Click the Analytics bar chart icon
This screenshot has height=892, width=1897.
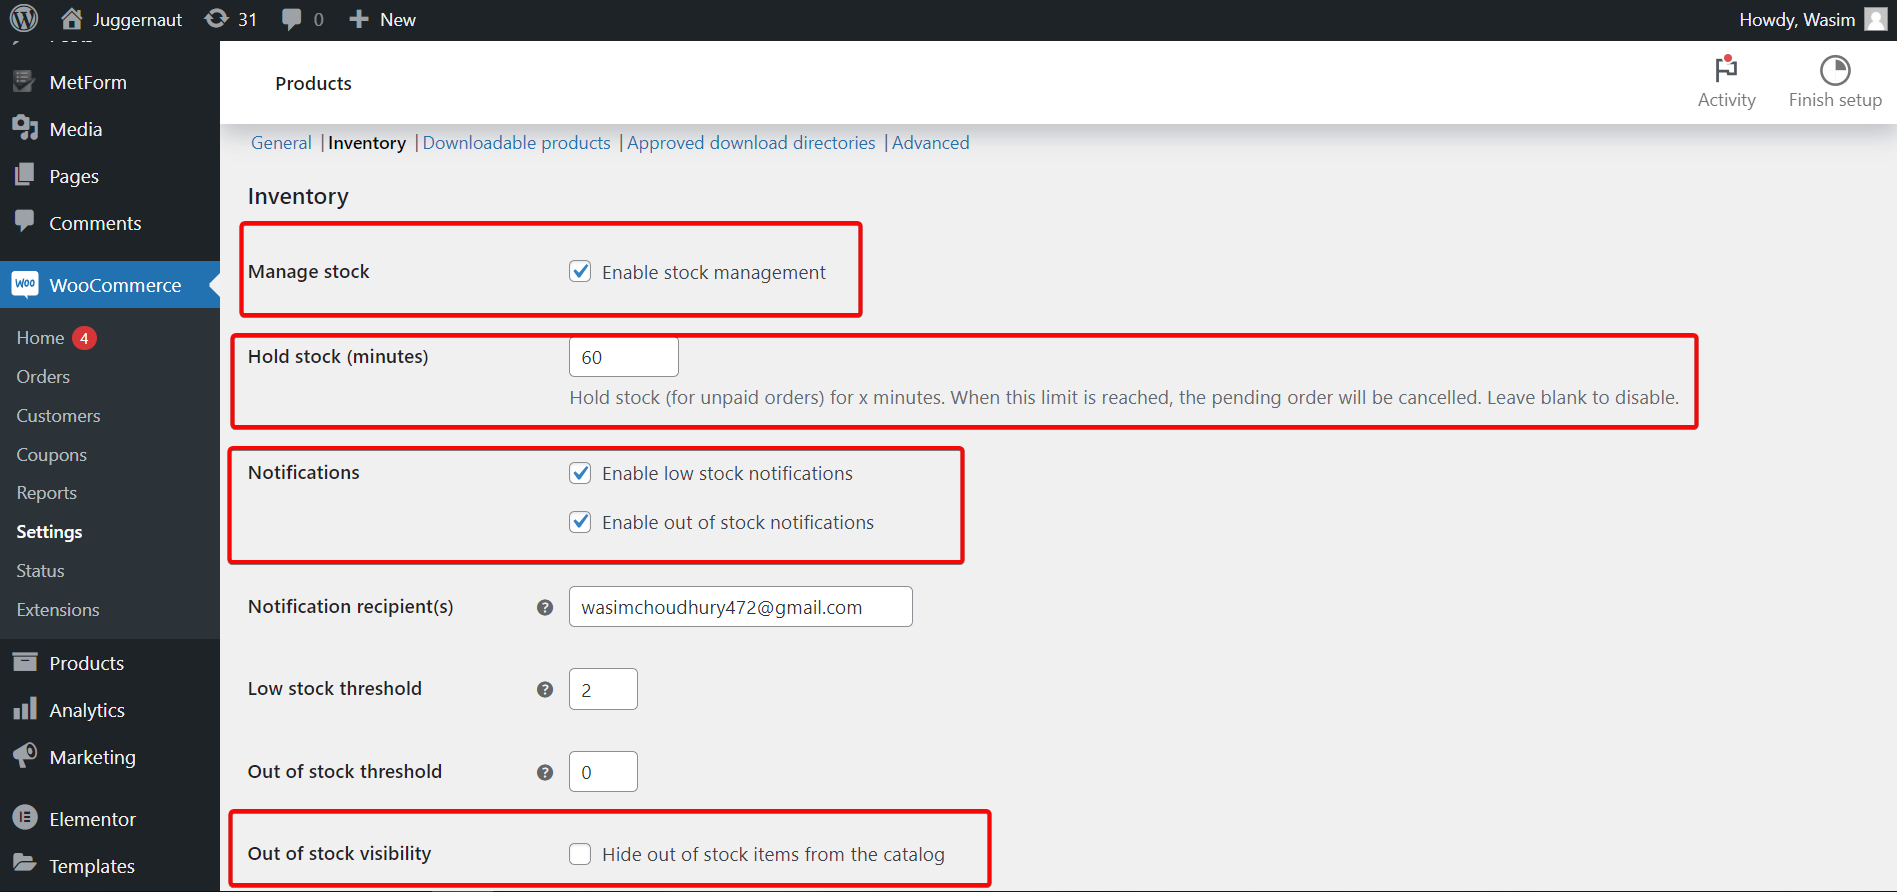25,709
